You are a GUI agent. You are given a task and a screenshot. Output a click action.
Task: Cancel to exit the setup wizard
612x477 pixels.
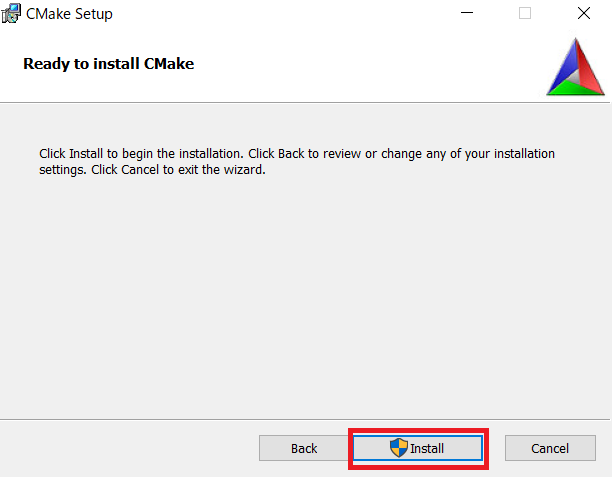click(550, 448)
